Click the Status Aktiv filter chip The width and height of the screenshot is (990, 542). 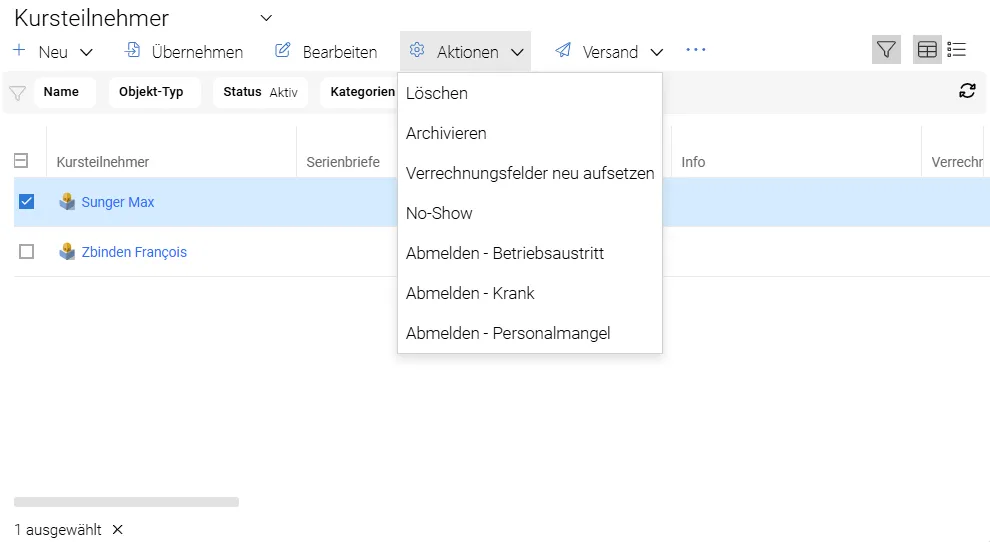click(x=260, y=92)
